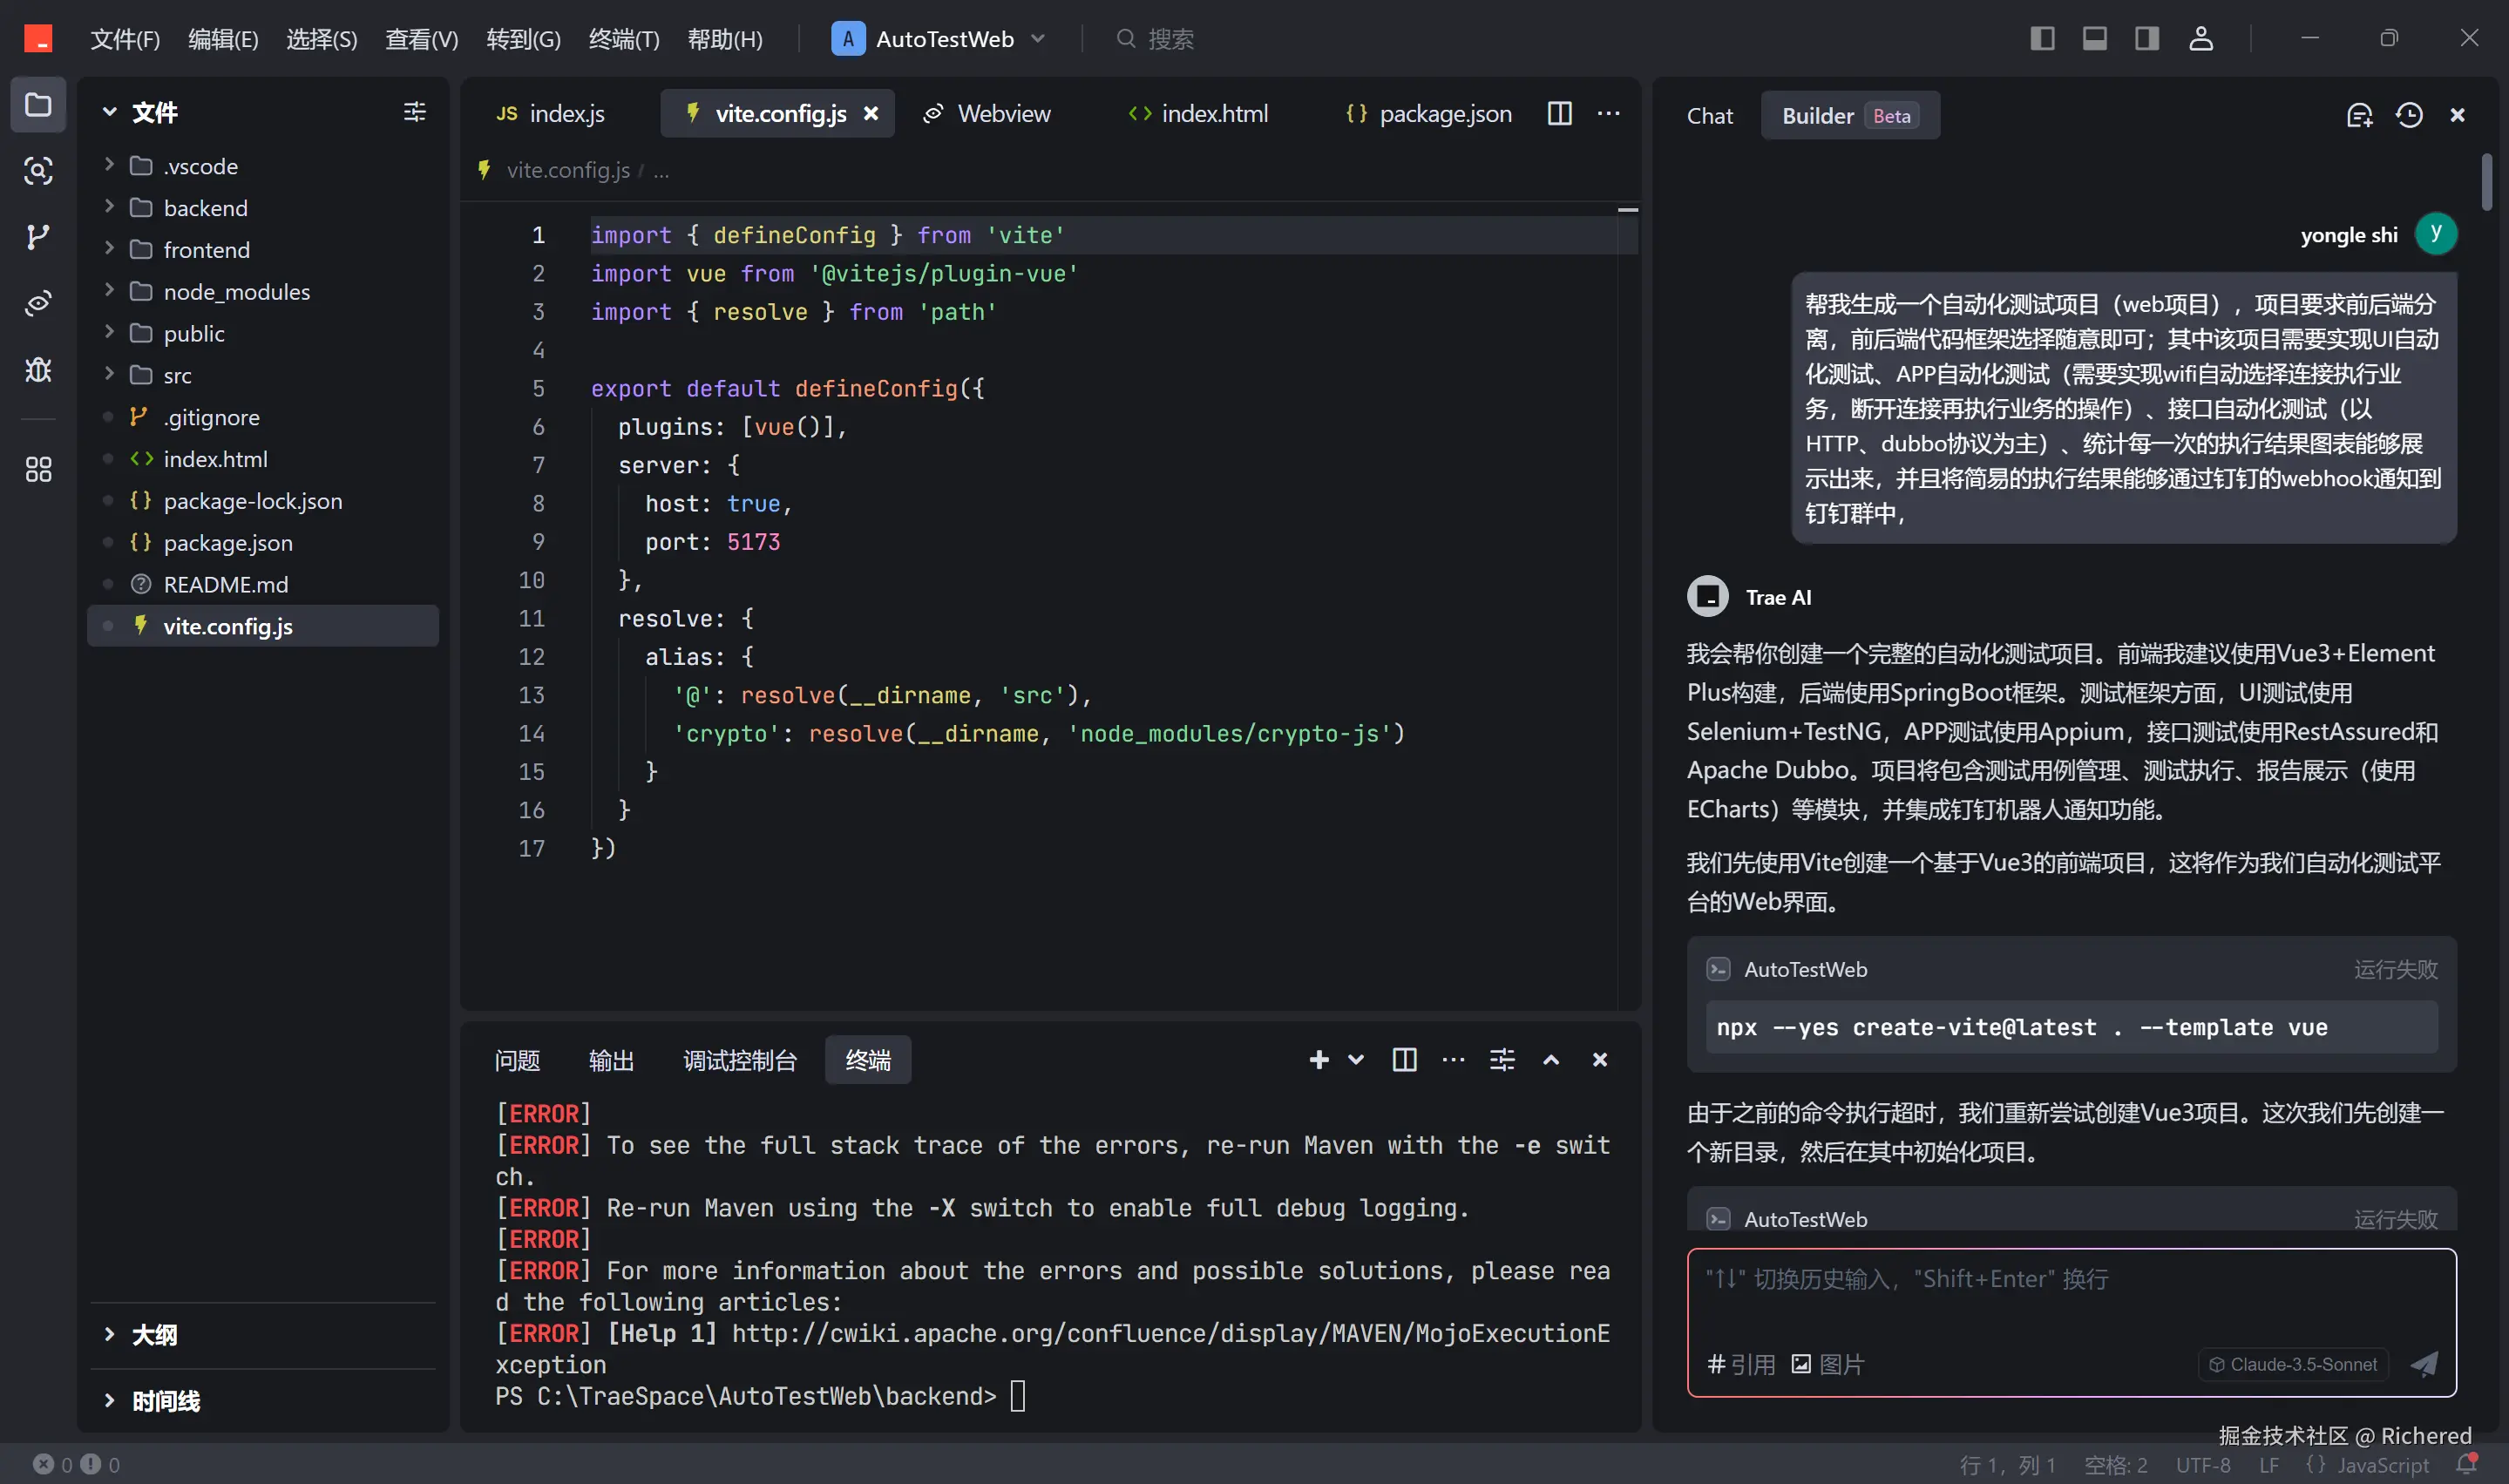Open the Source Control sidebar icon
The width and height of the screenshot is (2509, 1484).
(38, 237)
